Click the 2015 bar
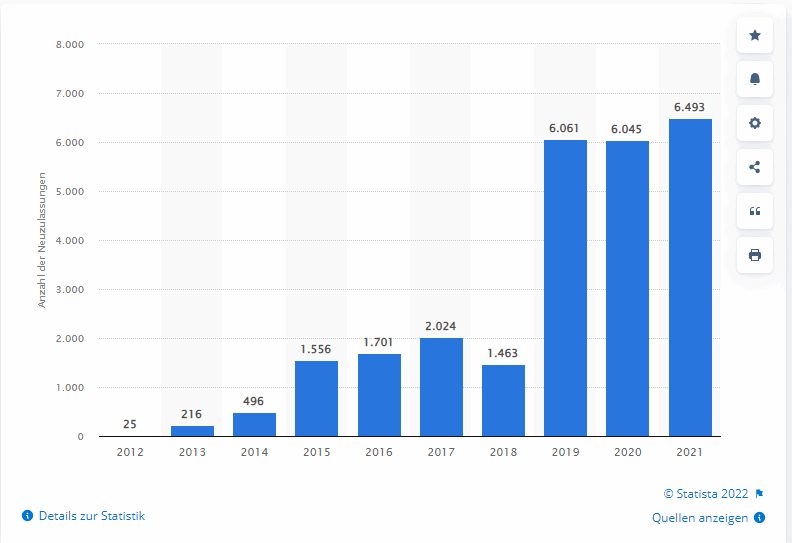The width and height of the screenshot is (792, 543). pyautogui.click(x=316, y=399)
